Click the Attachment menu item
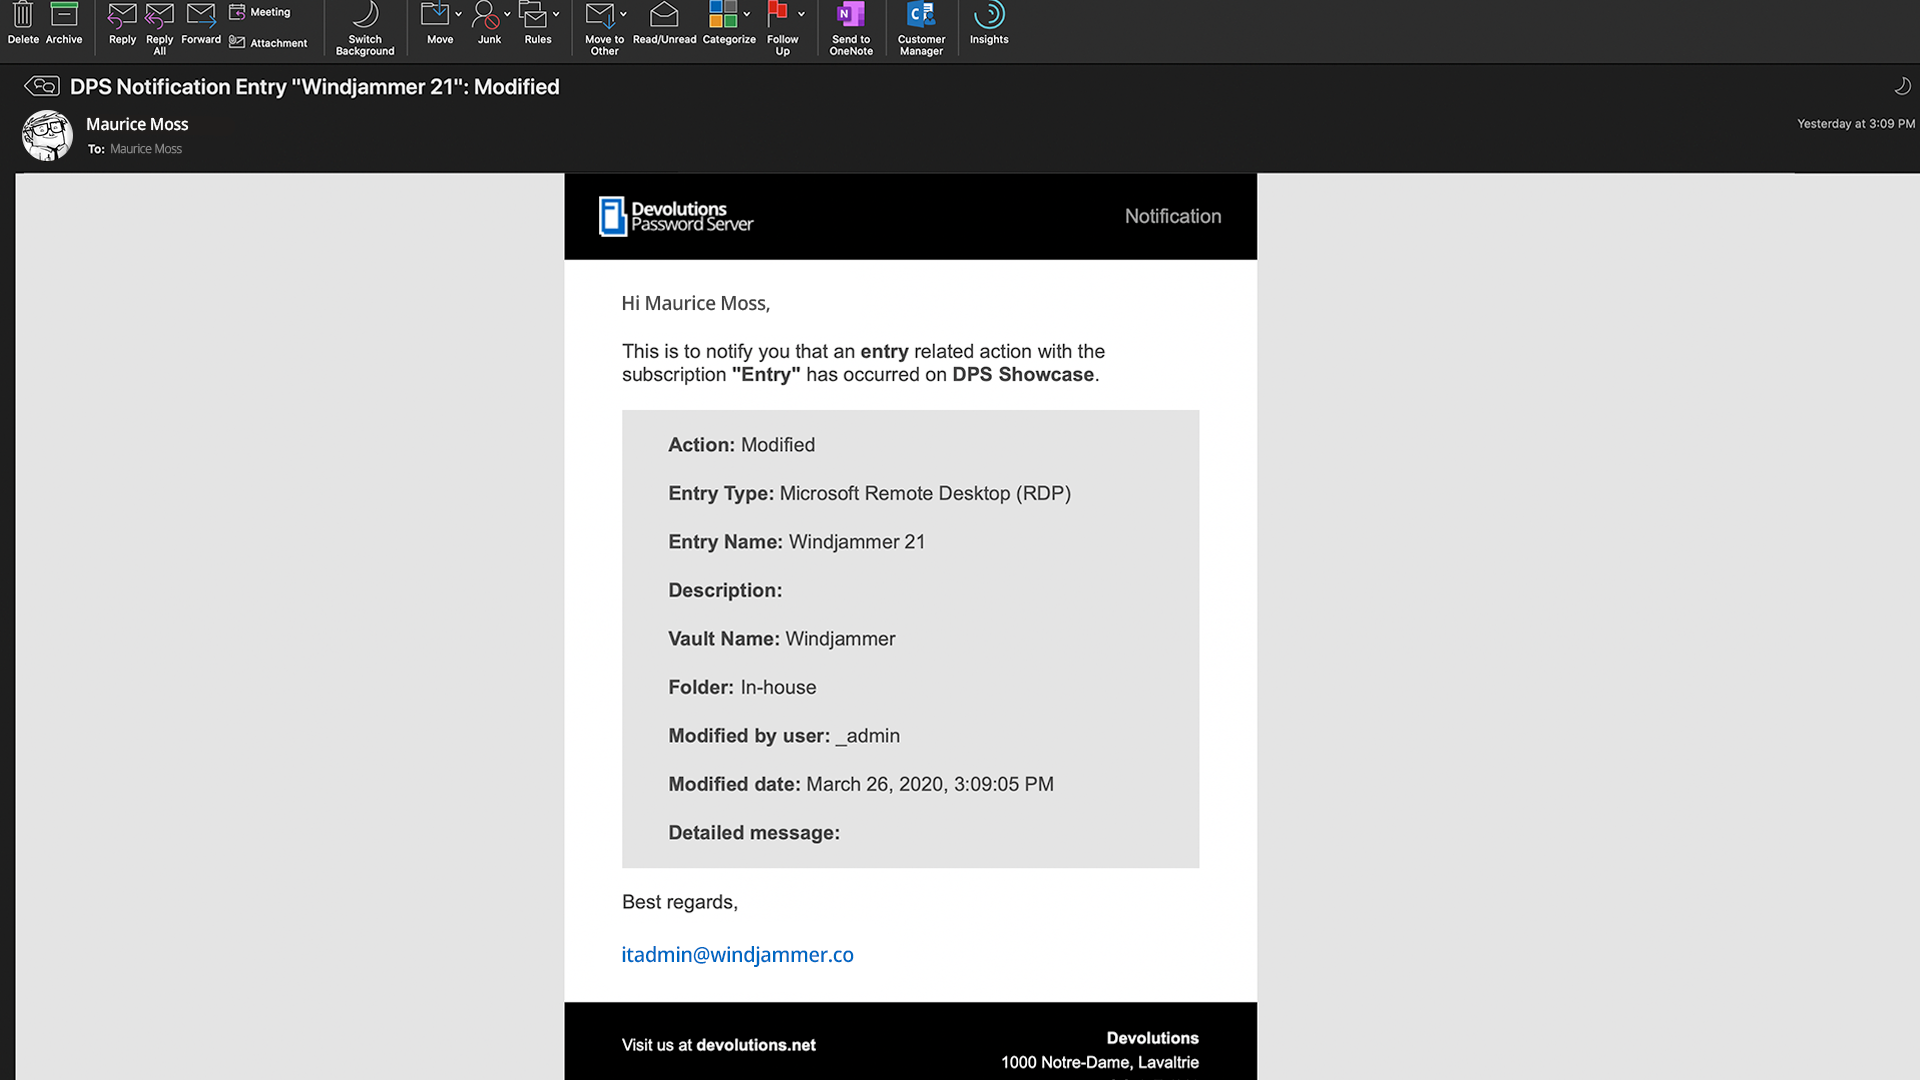Viewport: 1920px width, 1080px height. point(269,37)
